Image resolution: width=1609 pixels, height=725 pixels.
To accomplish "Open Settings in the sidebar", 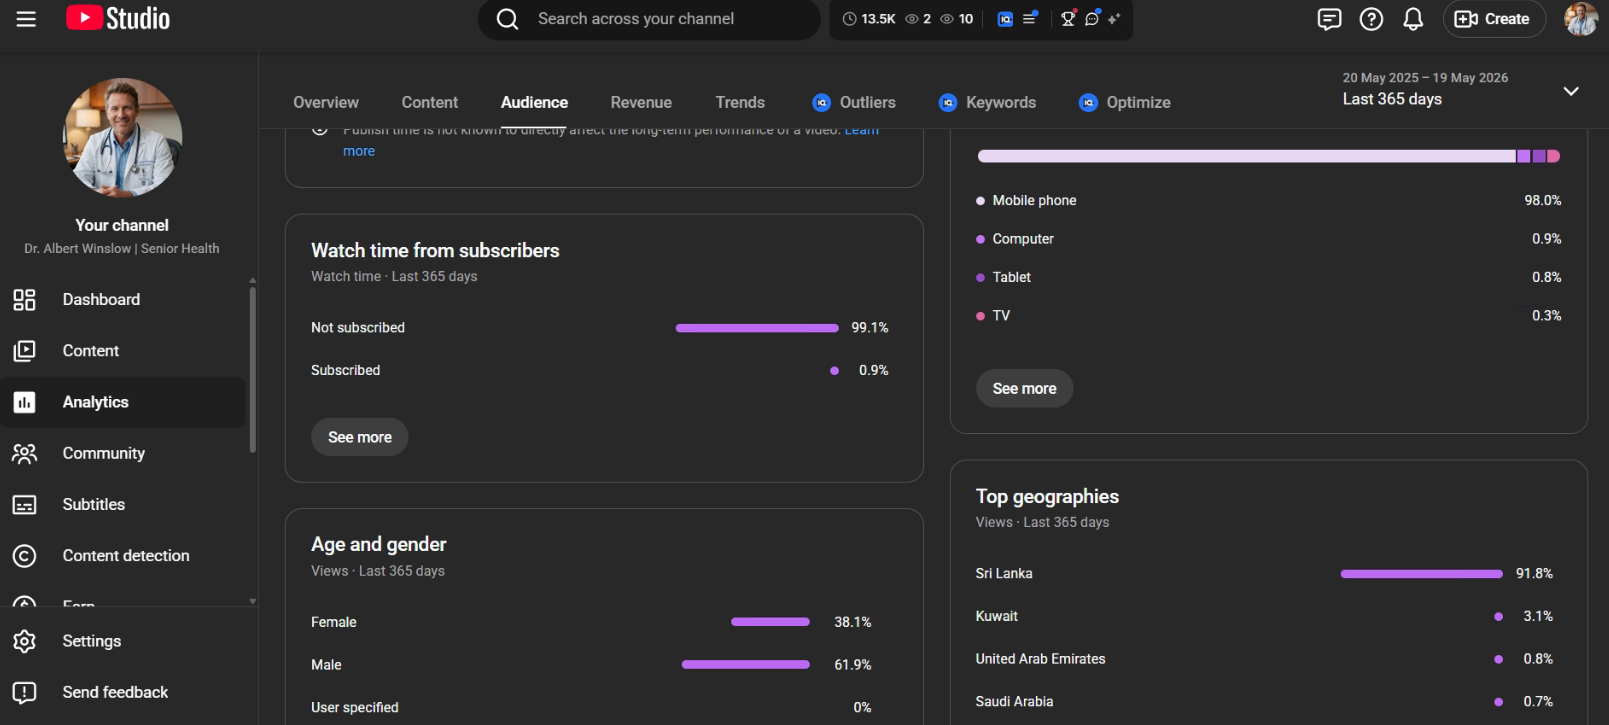I will point(123,641).
